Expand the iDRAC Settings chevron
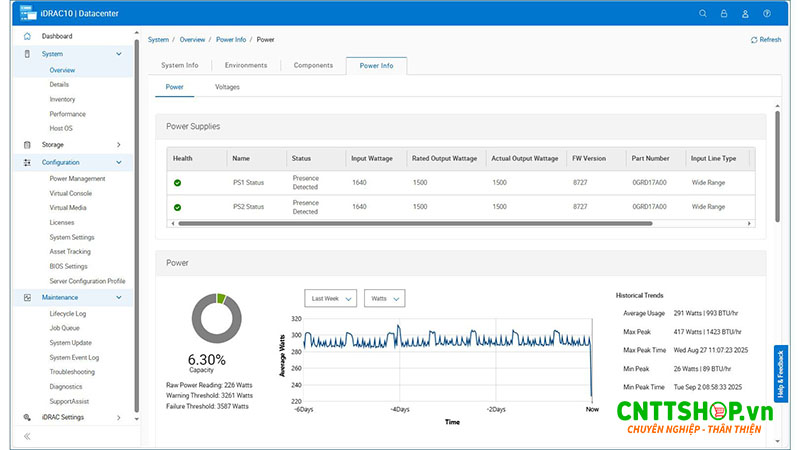The height and width of the screenshot is (450, 800). click(119, 417)
